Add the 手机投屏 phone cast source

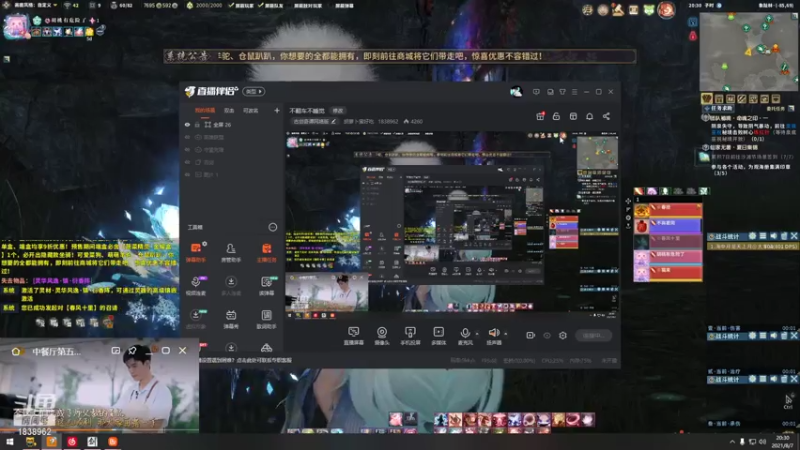(410, 336)
